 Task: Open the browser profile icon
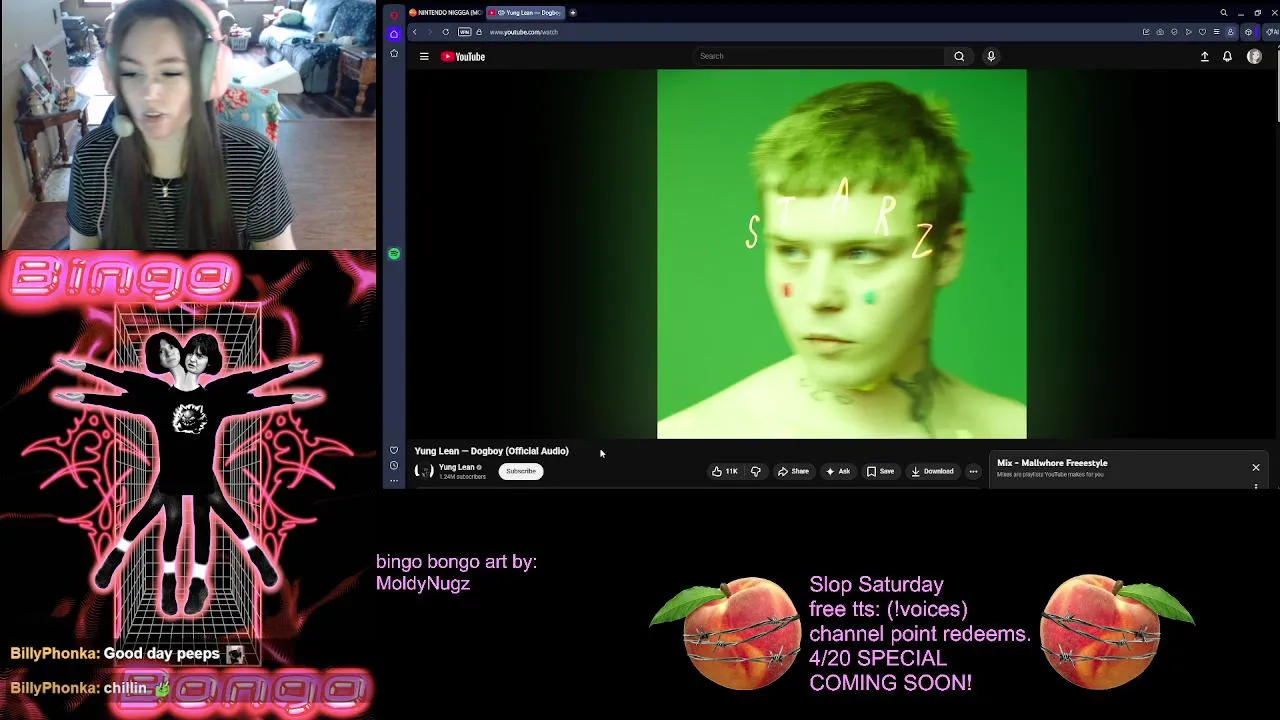pos(1230,32)
